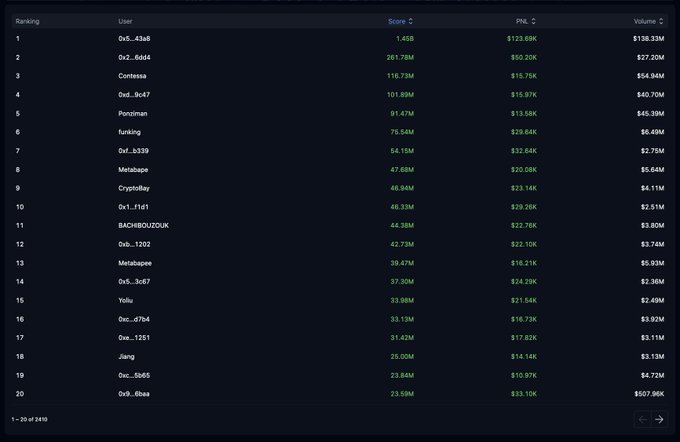Screen dimensions: 680x442
Task: Go to previous leaderboard page arrow
Action: pyautogui.click(x=643, y=419)
